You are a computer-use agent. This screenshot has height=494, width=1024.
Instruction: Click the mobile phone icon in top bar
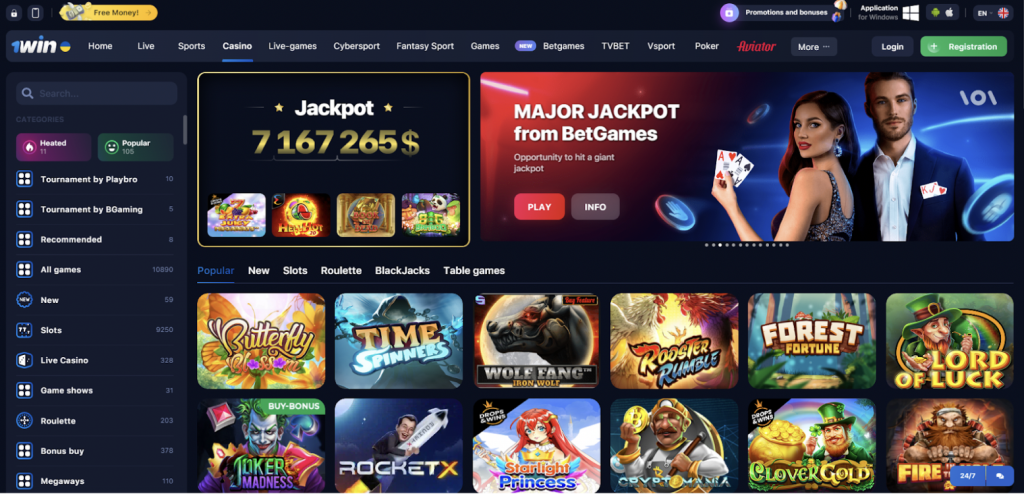[35, 12]
